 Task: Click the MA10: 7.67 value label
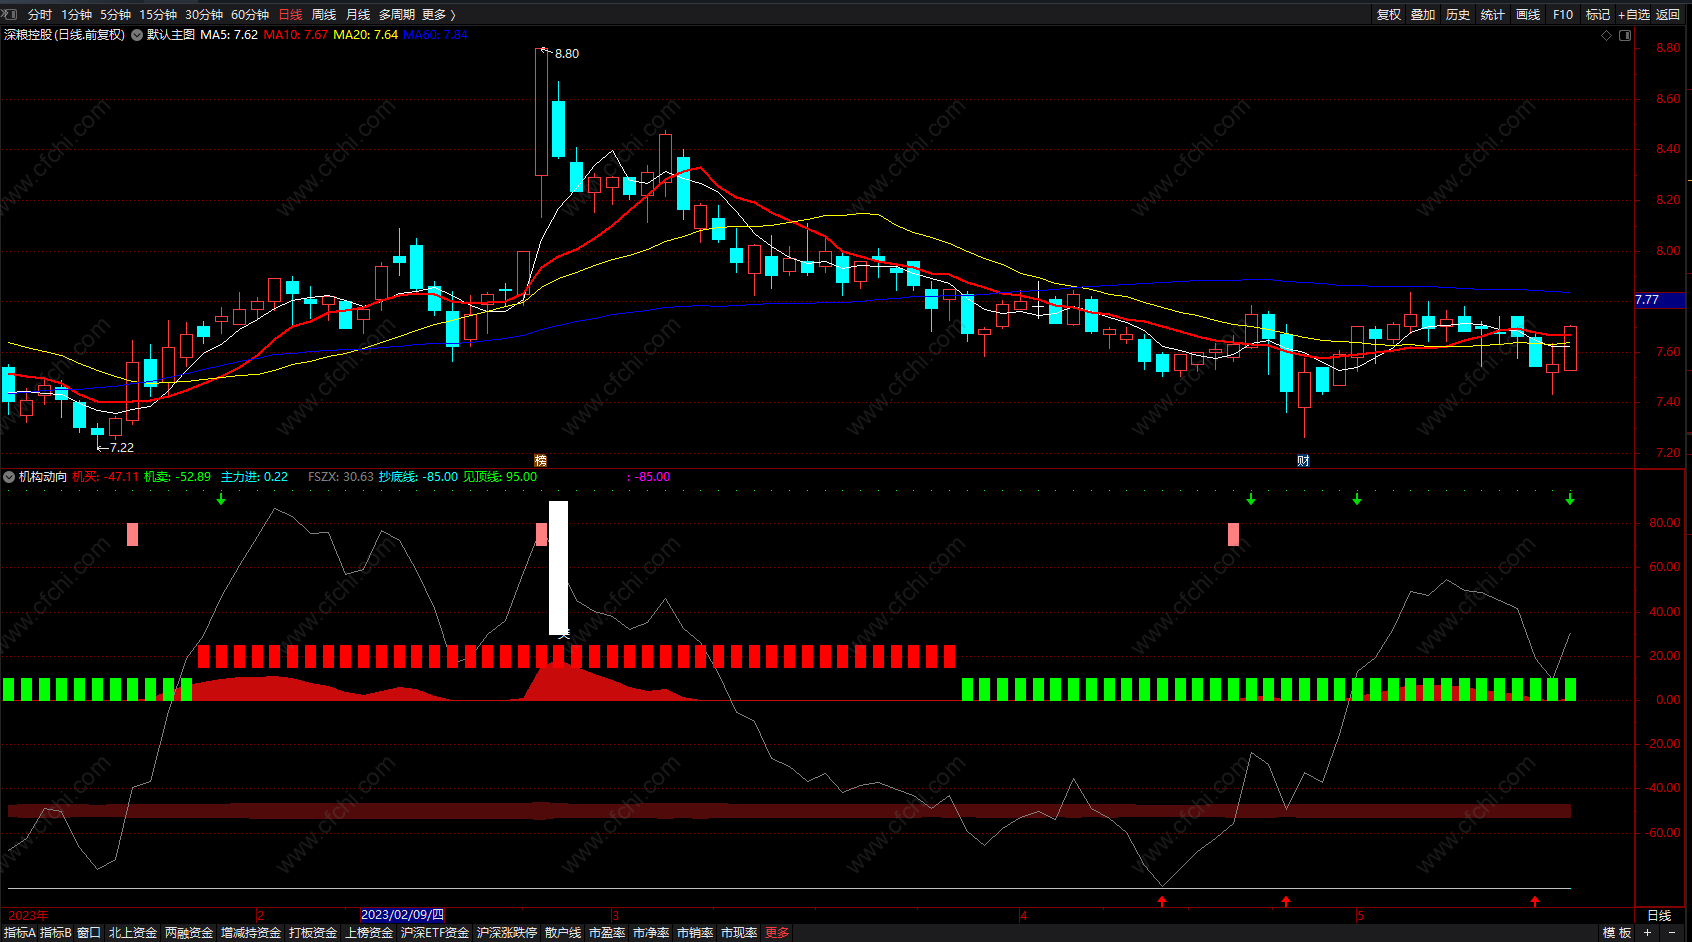(296, 35)
